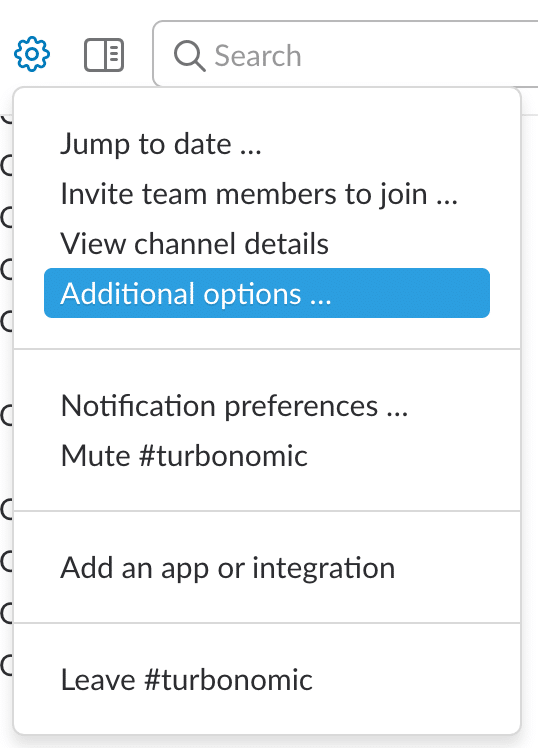
Task: Click the magnifying glass search icon
Action: pos(189,56)
